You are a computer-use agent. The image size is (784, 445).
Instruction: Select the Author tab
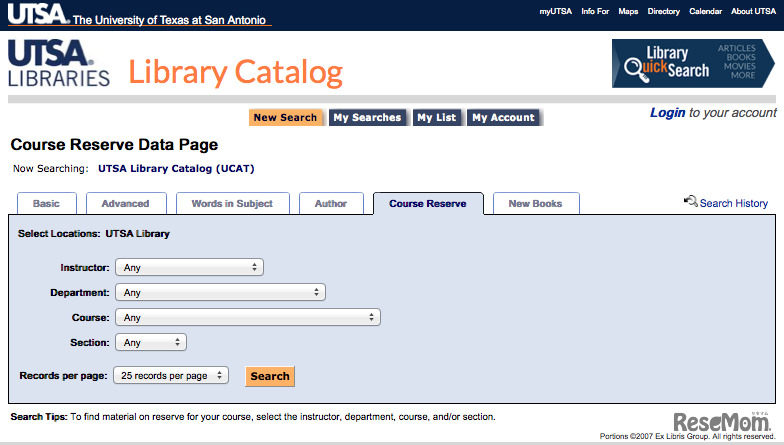(331, 203)
